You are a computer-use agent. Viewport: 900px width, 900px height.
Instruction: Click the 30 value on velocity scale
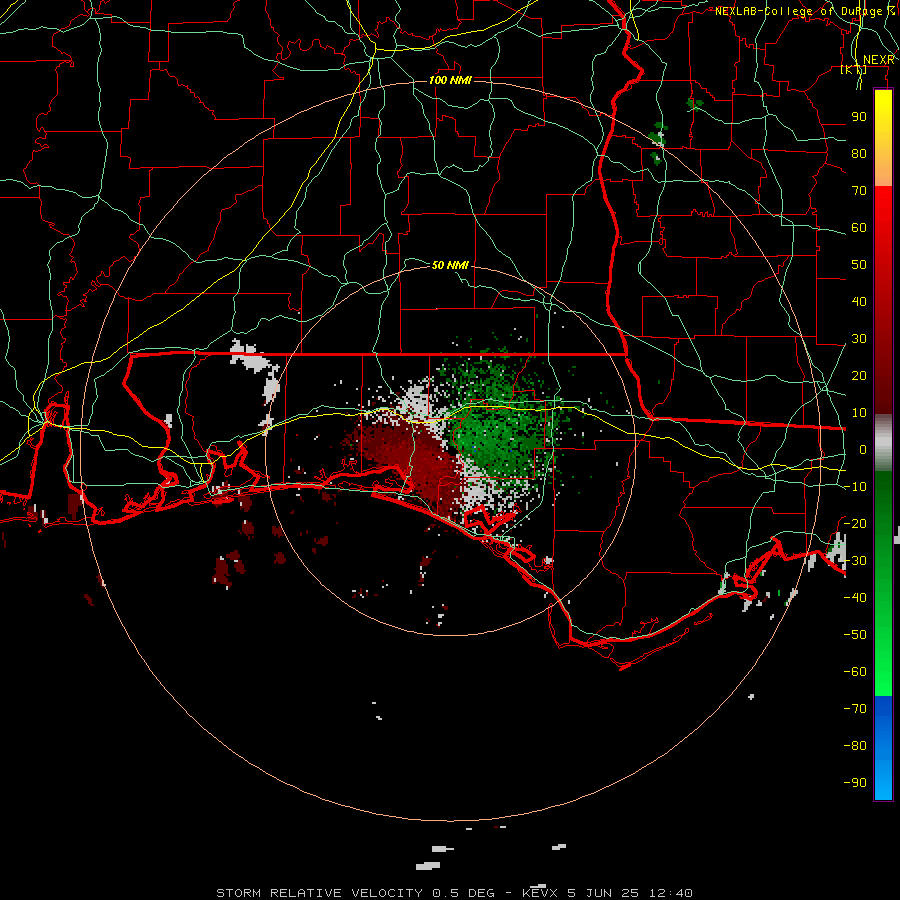point(859,339)
